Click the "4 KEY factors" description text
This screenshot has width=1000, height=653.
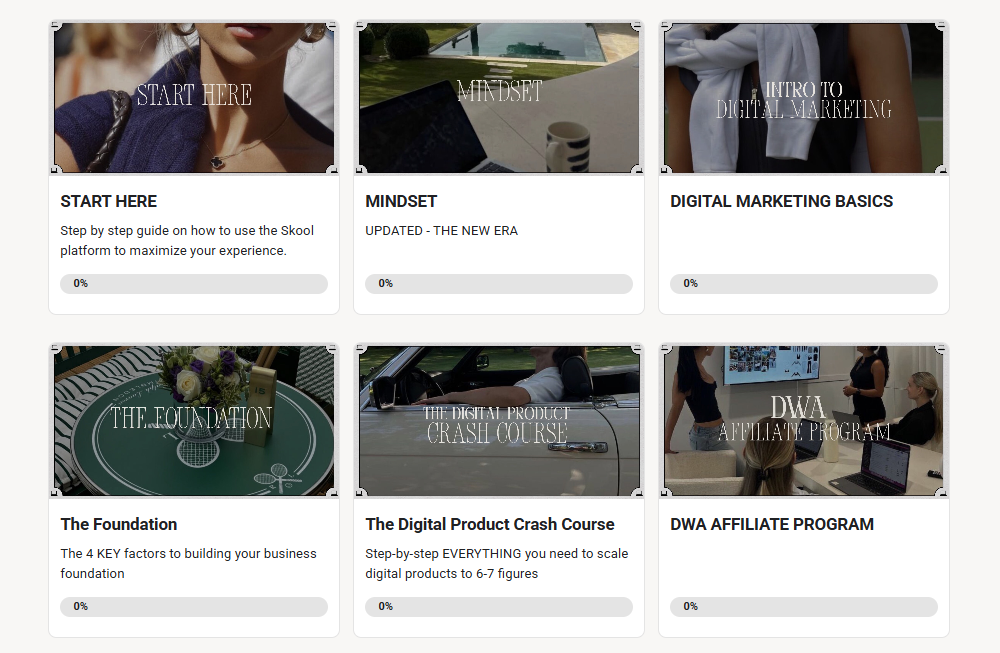click(188, 564)
